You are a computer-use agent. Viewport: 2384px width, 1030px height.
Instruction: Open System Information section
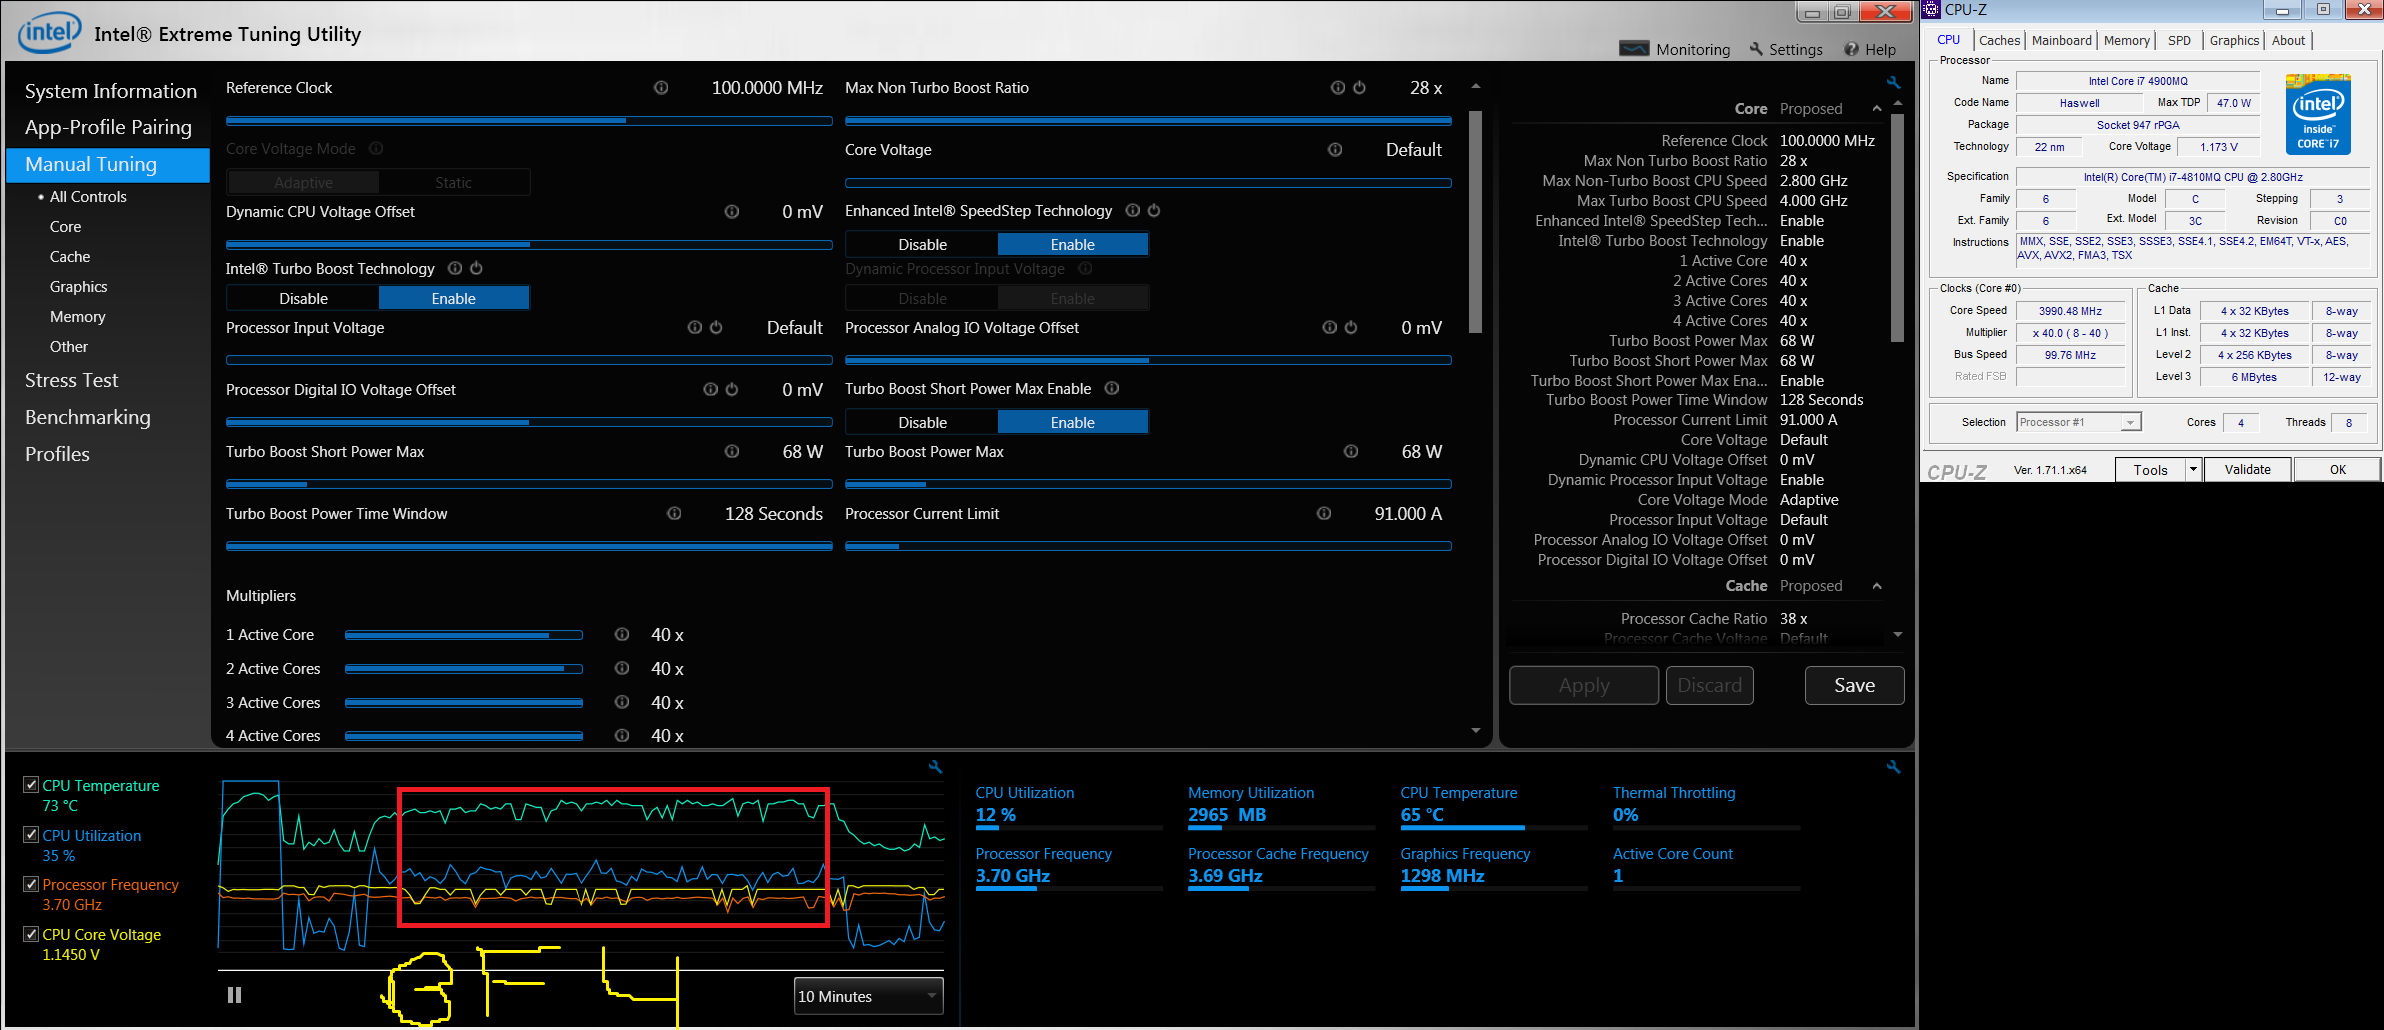point(110,91)
